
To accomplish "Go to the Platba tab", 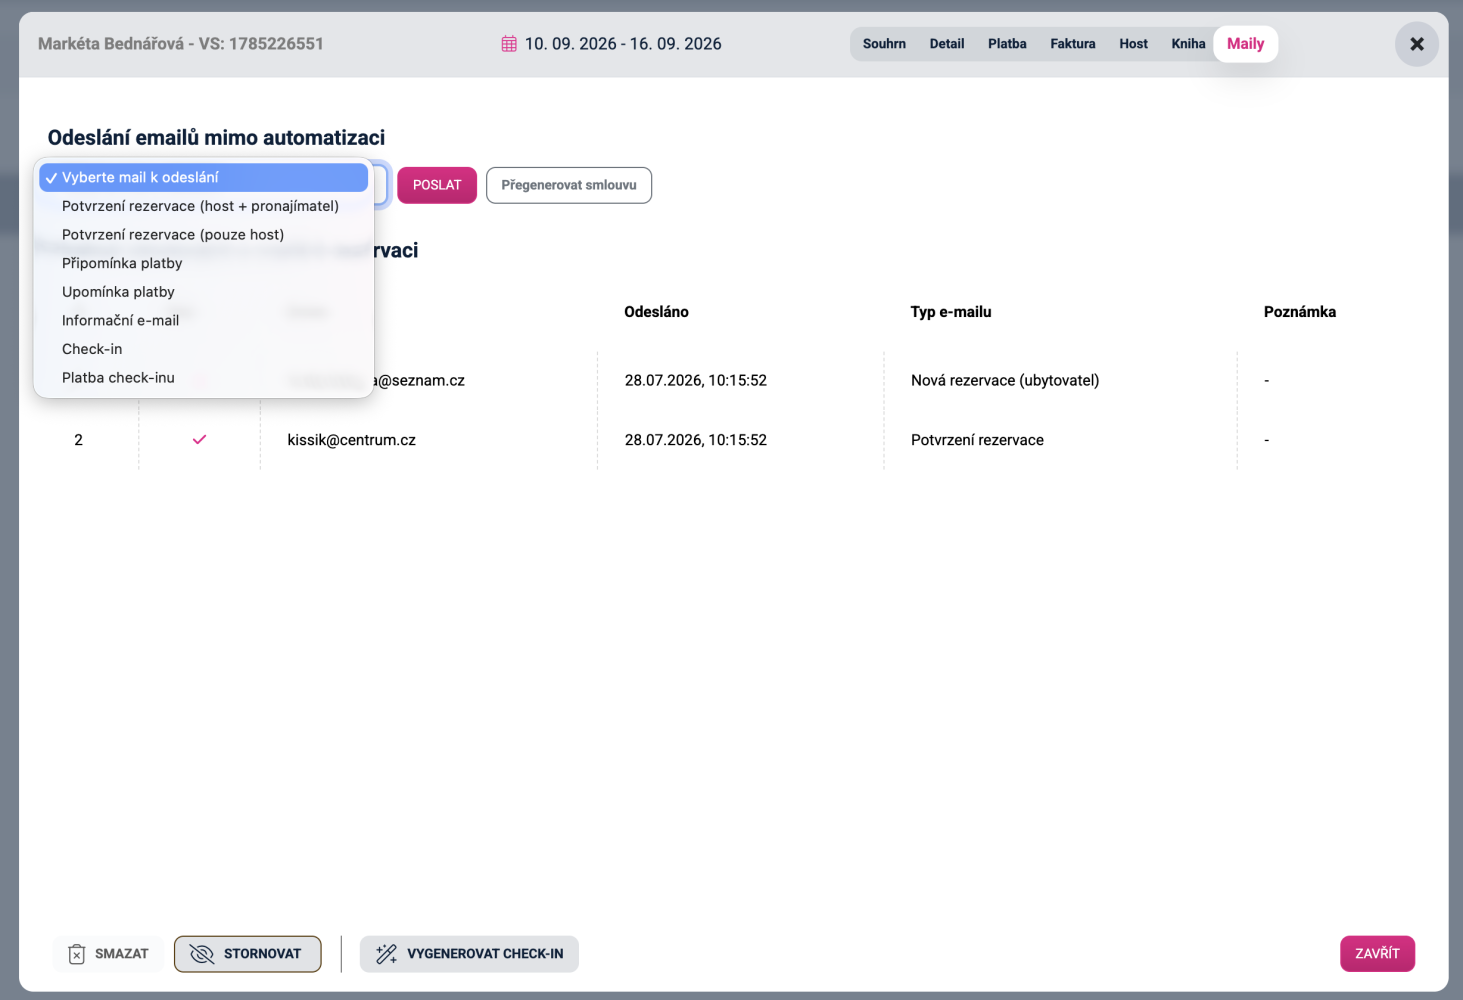I will (1007, 44).
